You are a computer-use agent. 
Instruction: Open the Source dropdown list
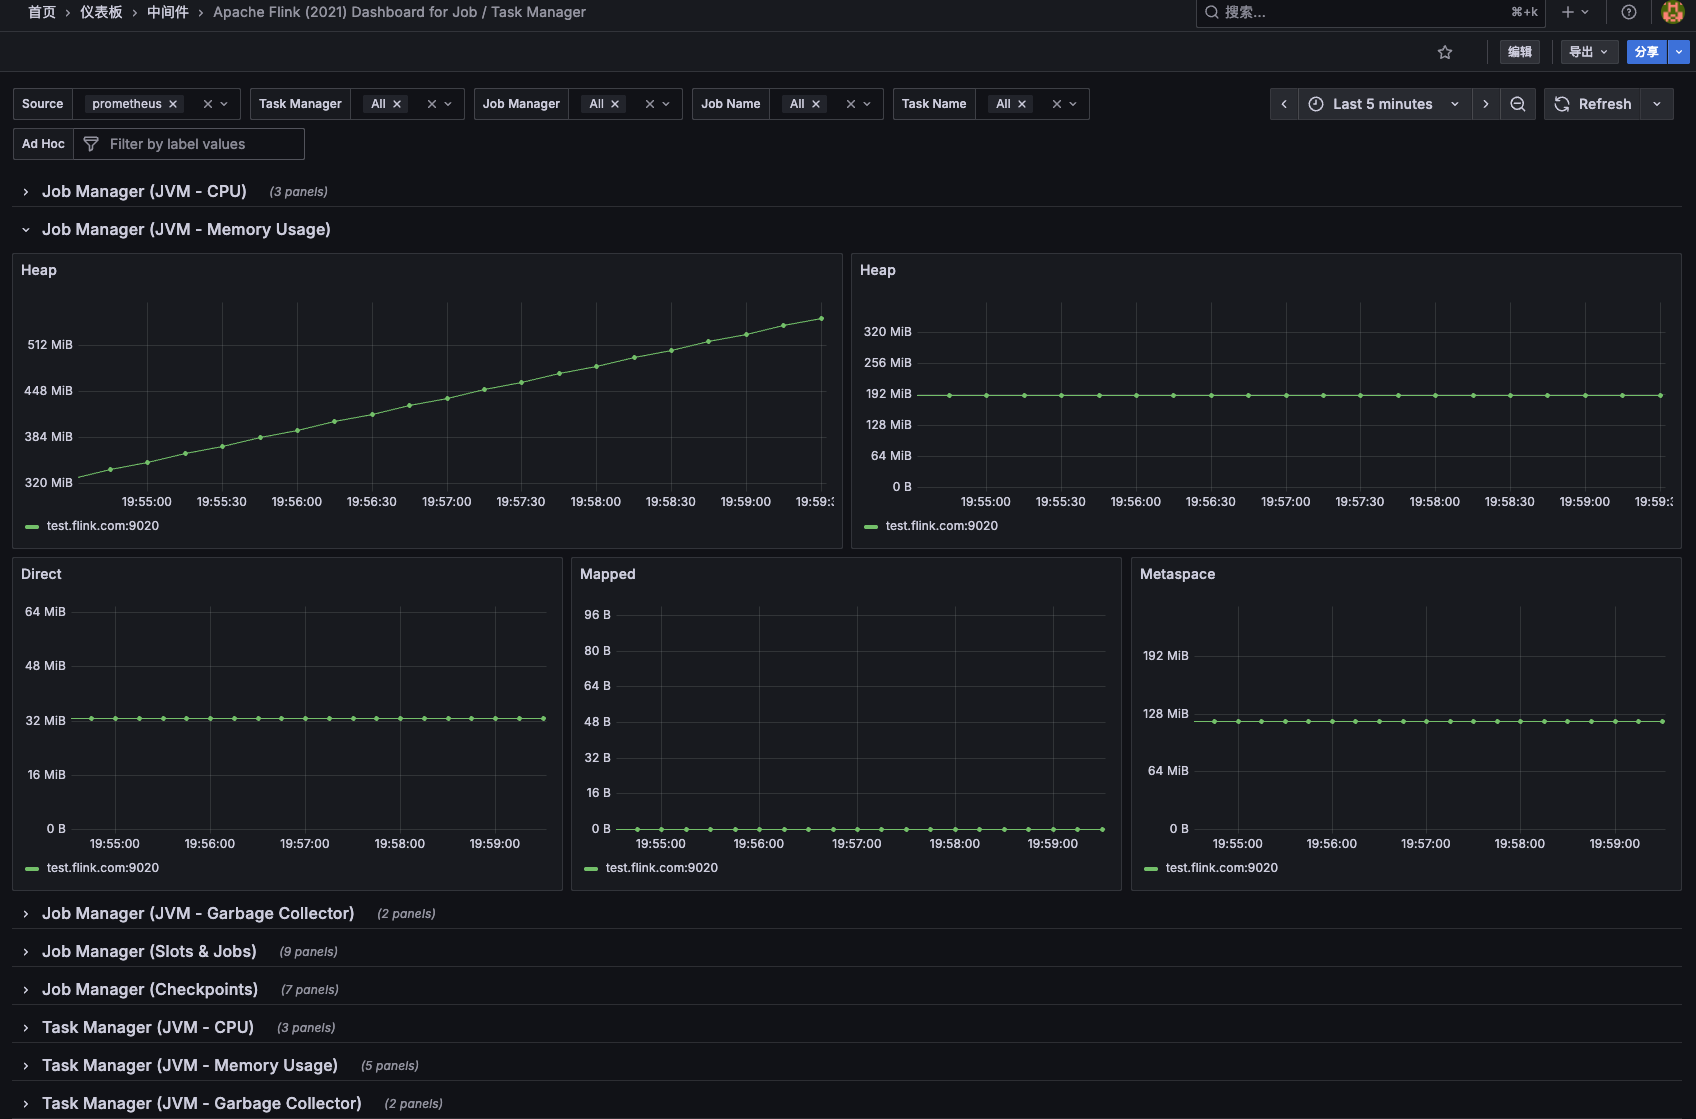point(224,104)
